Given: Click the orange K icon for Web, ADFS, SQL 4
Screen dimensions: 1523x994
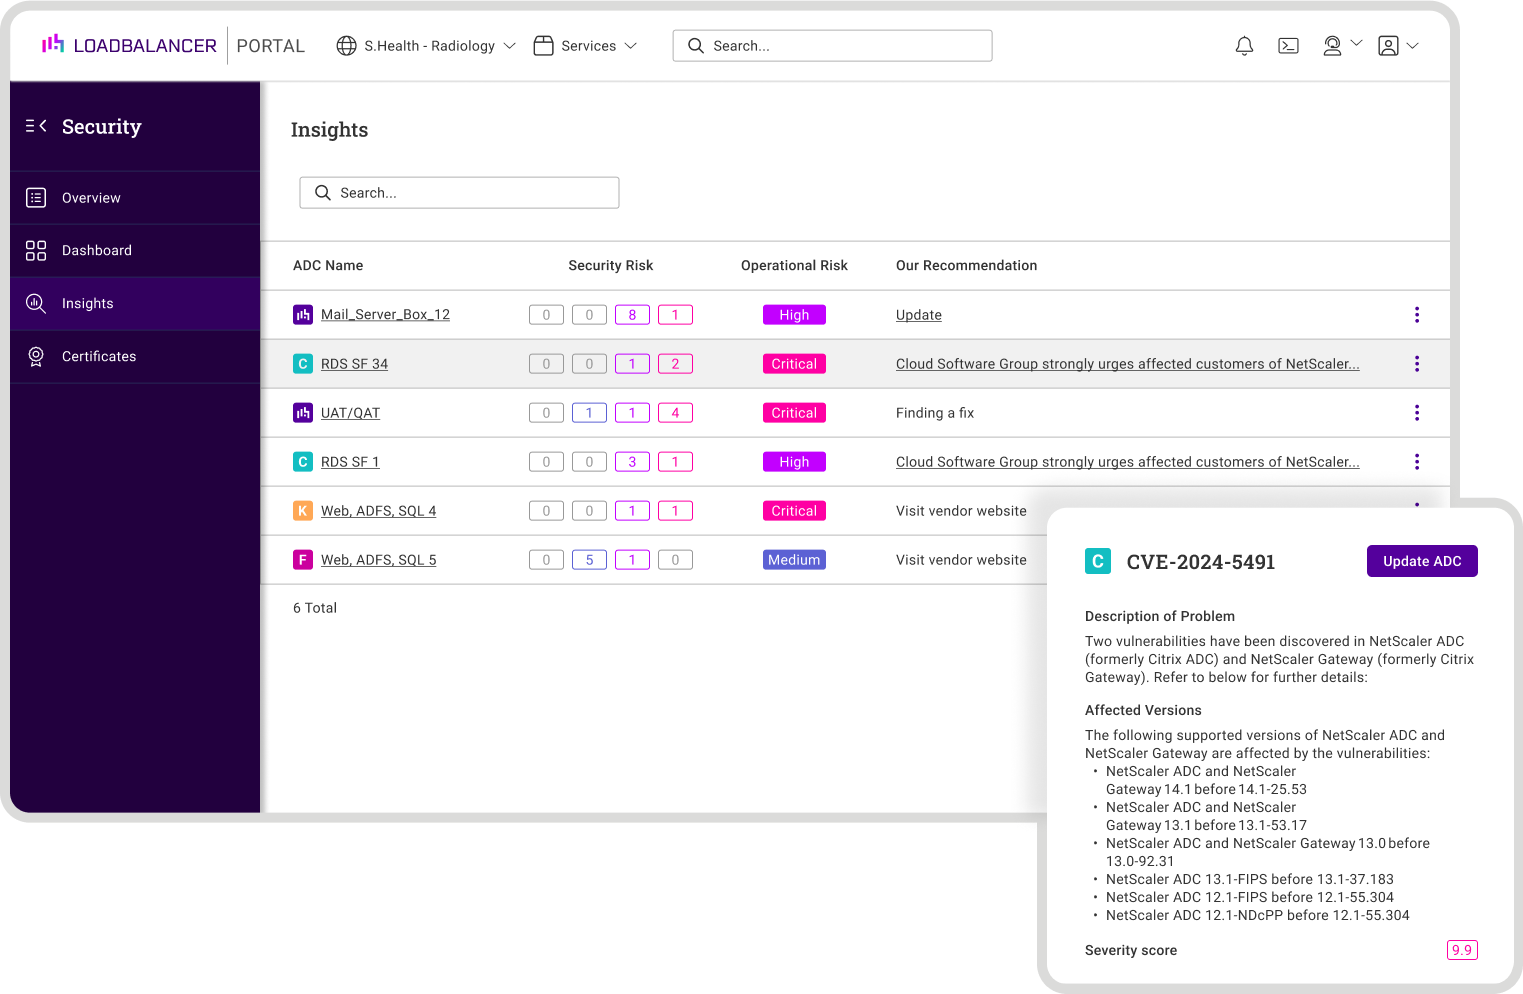Looking at the screenshot, I should tap(303, 511).
